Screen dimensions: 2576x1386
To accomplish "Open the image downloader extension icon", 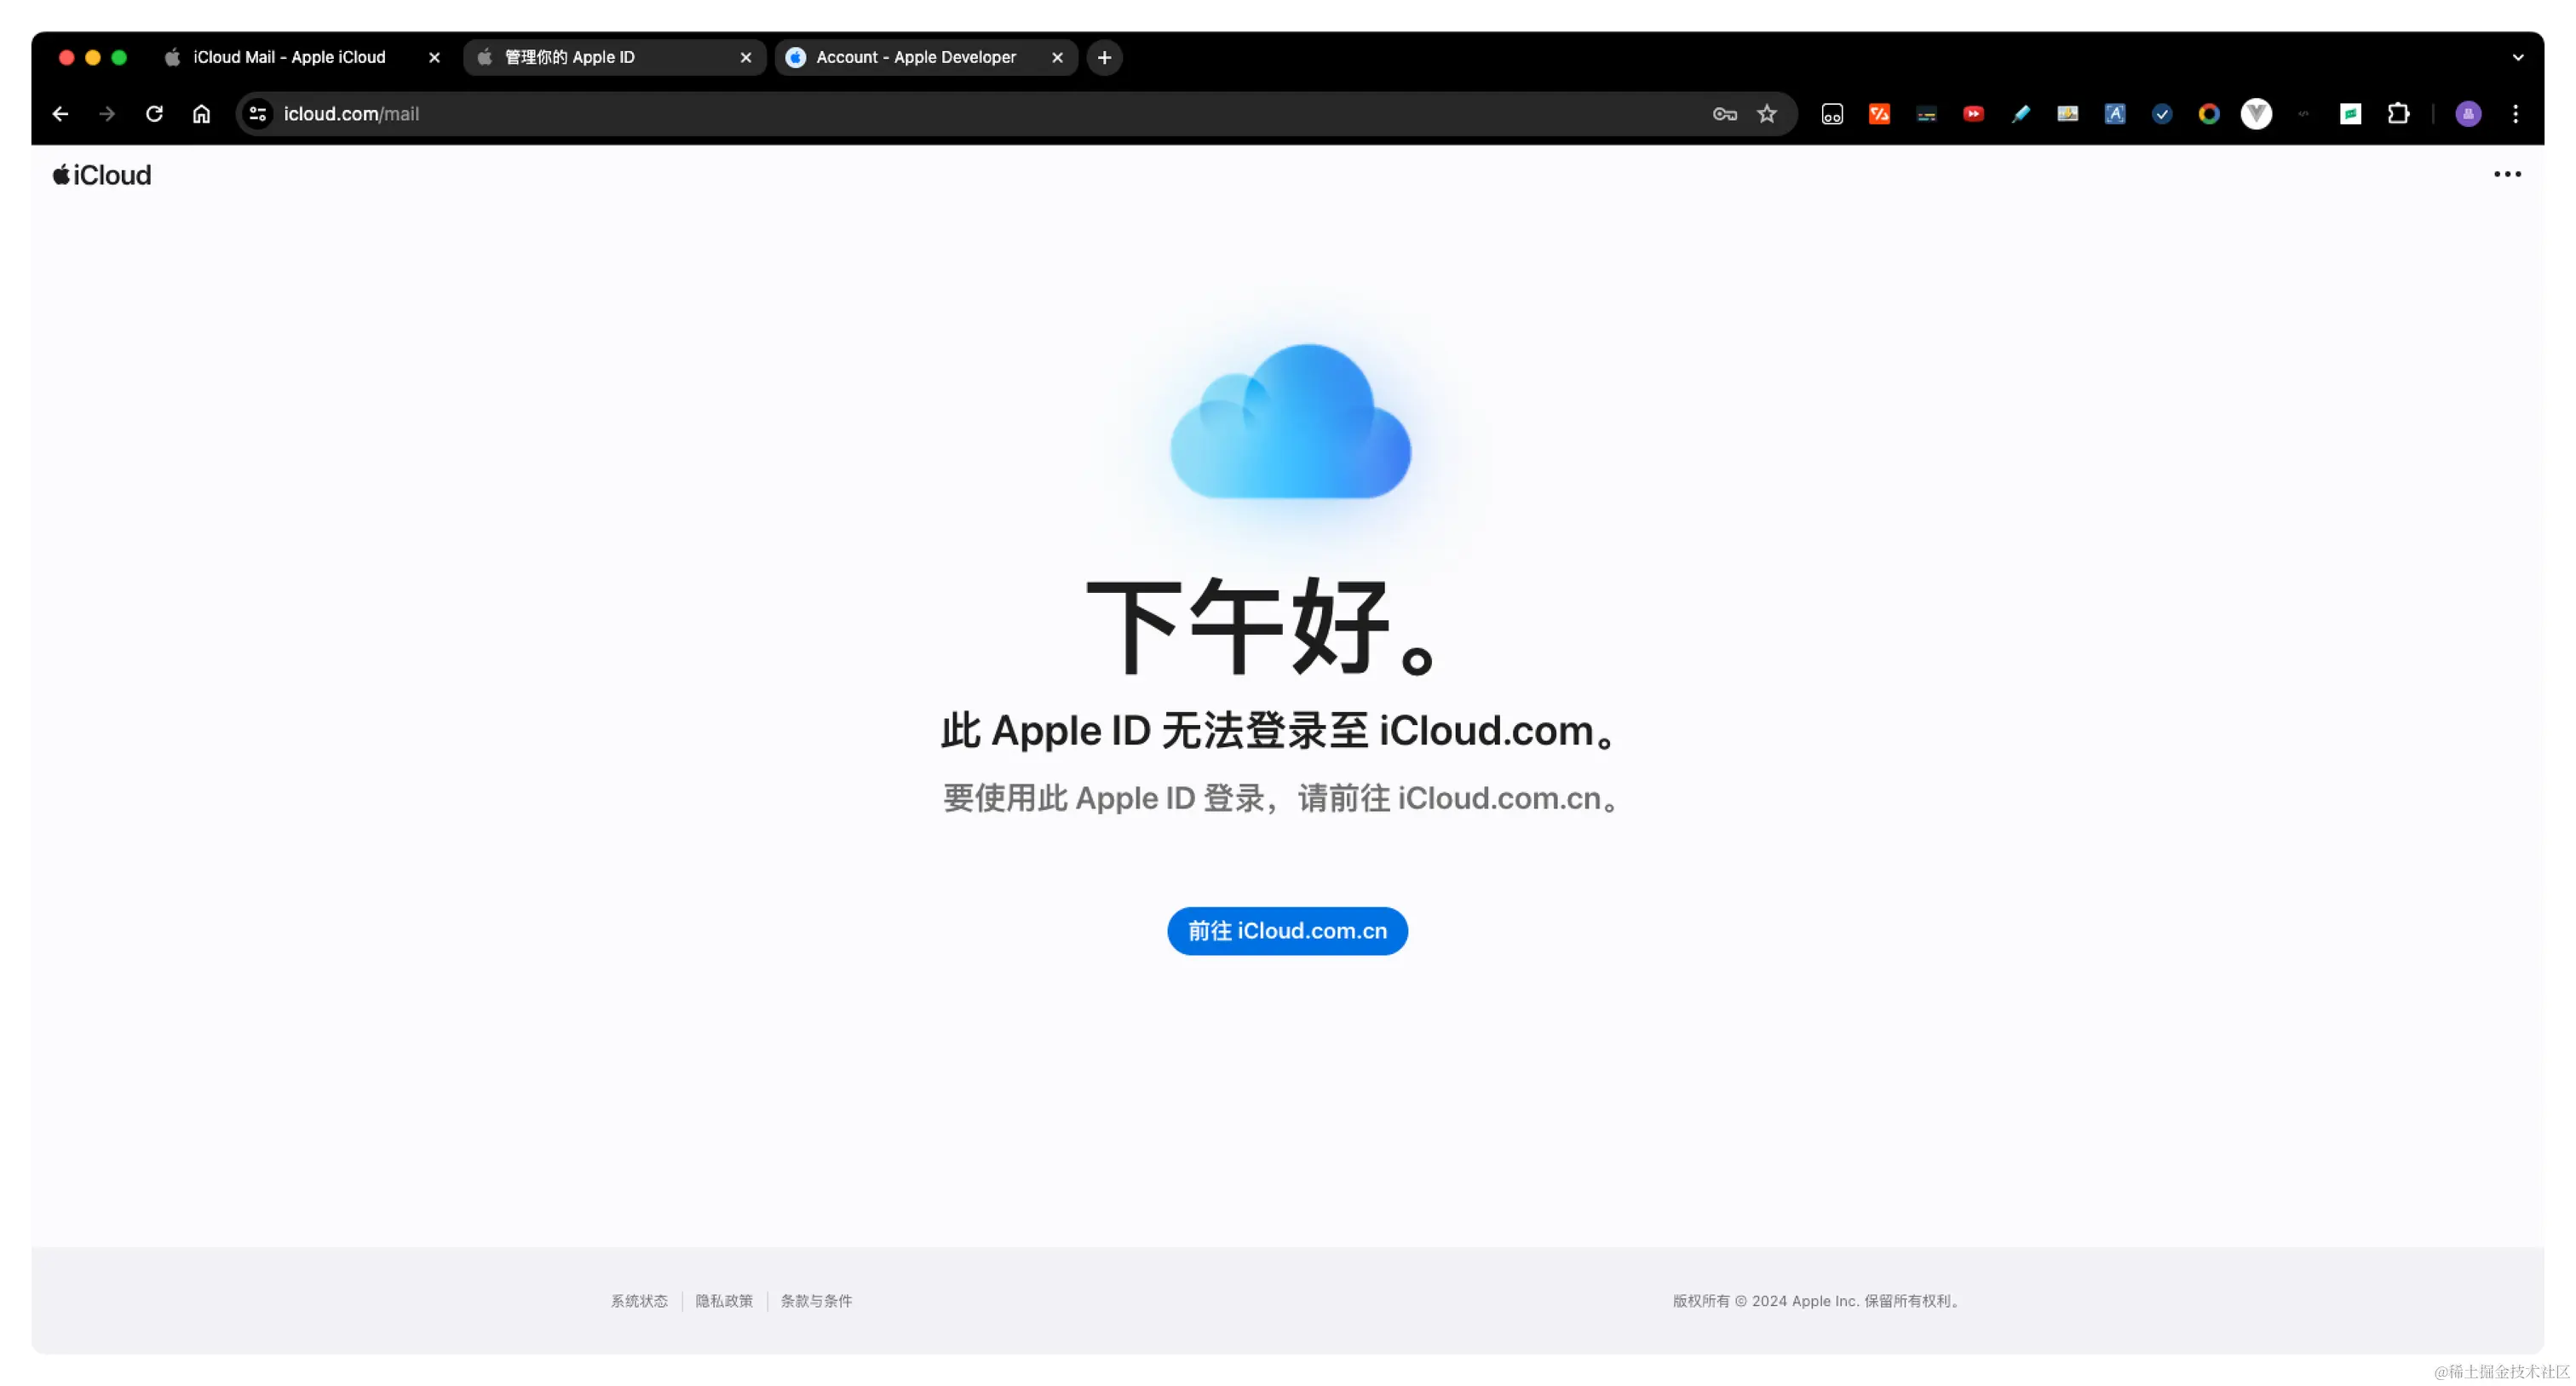I will pyautogui.click(x=2067, y=114).
